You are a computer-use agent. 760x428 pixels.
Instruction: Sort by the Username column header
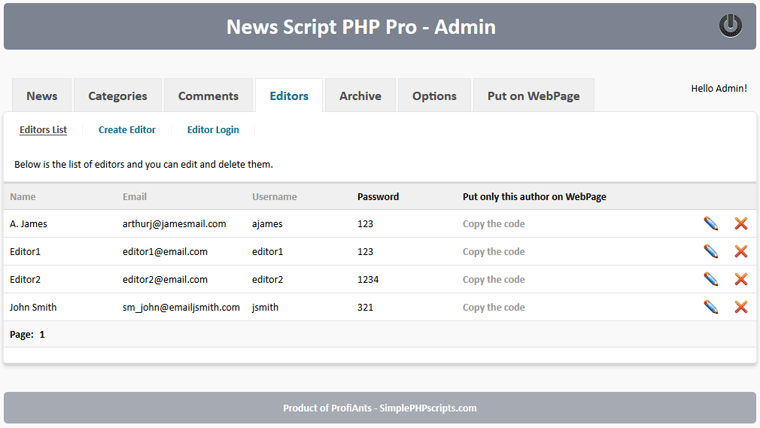(274, 196)
